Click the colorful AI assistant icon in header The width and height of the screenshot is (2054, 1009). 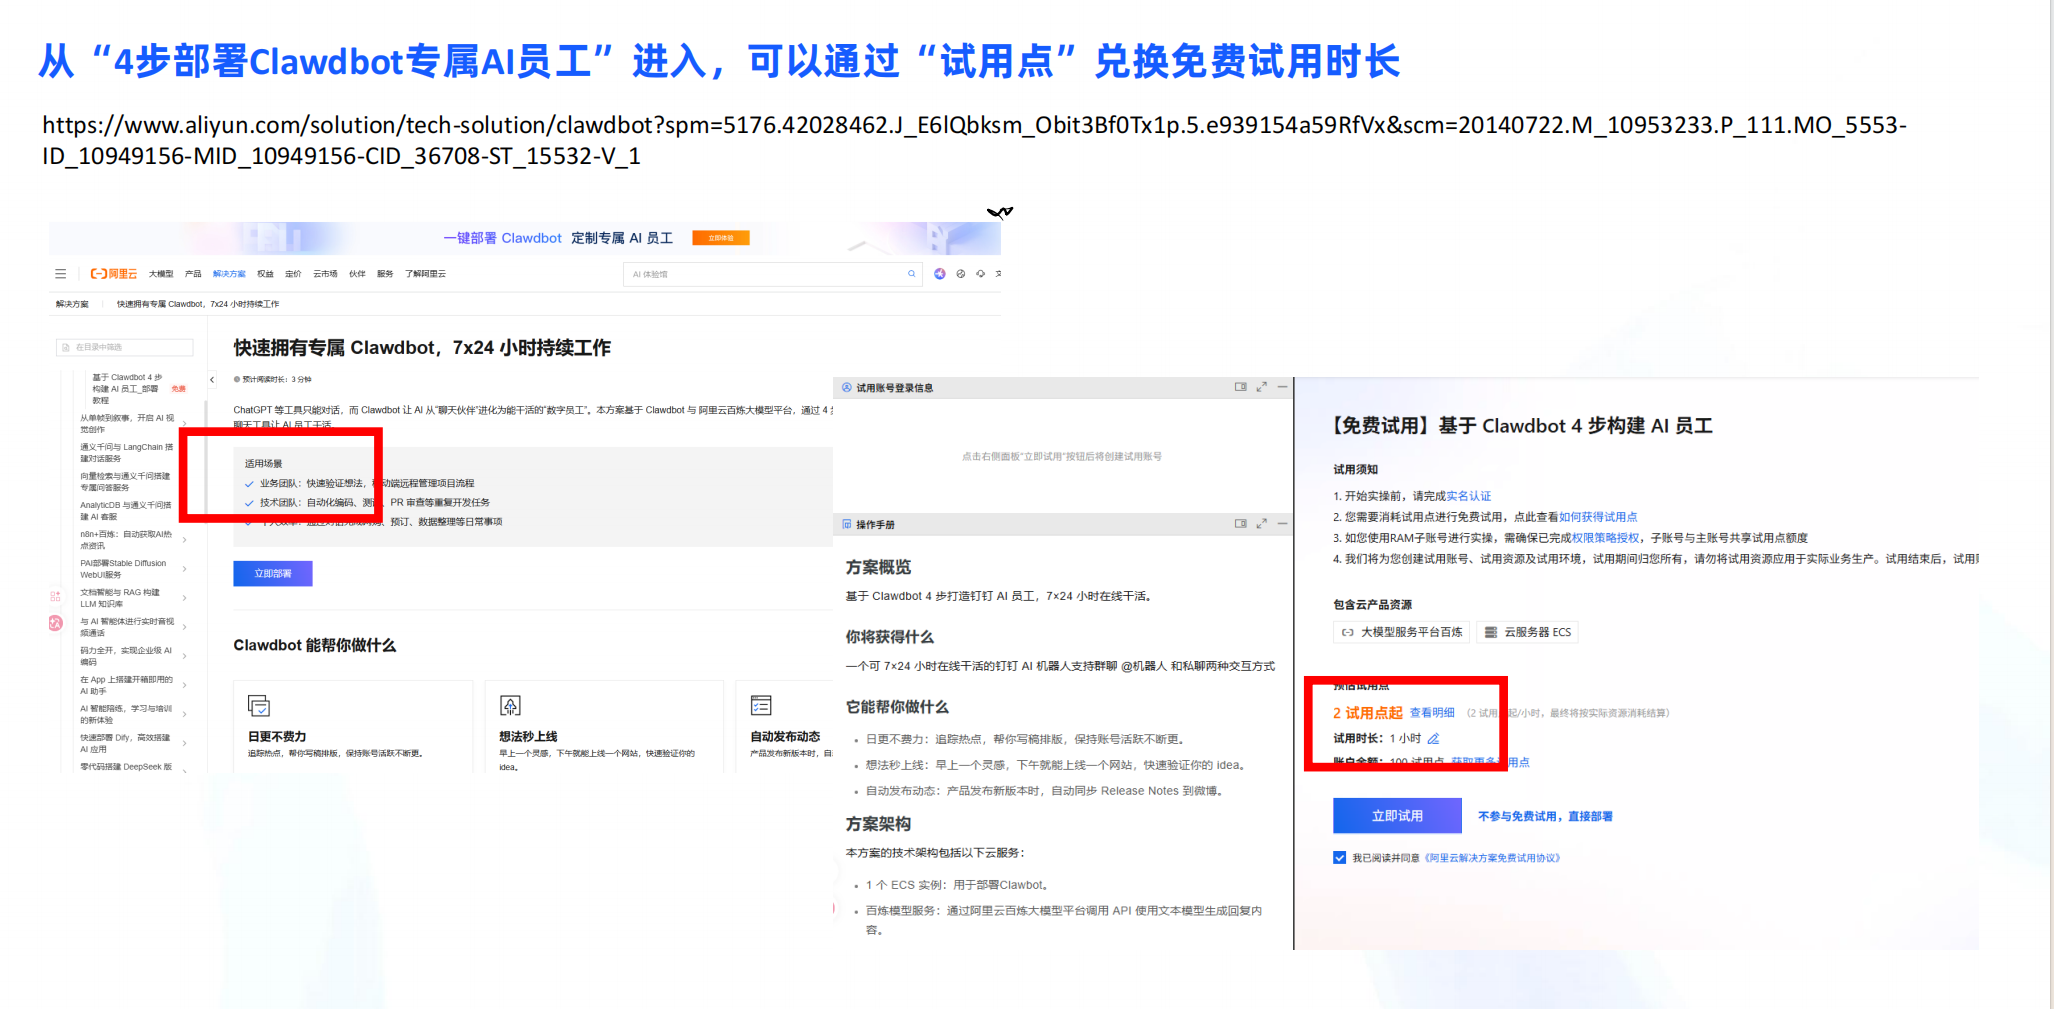pyautogui.click(x=939, y=274)
